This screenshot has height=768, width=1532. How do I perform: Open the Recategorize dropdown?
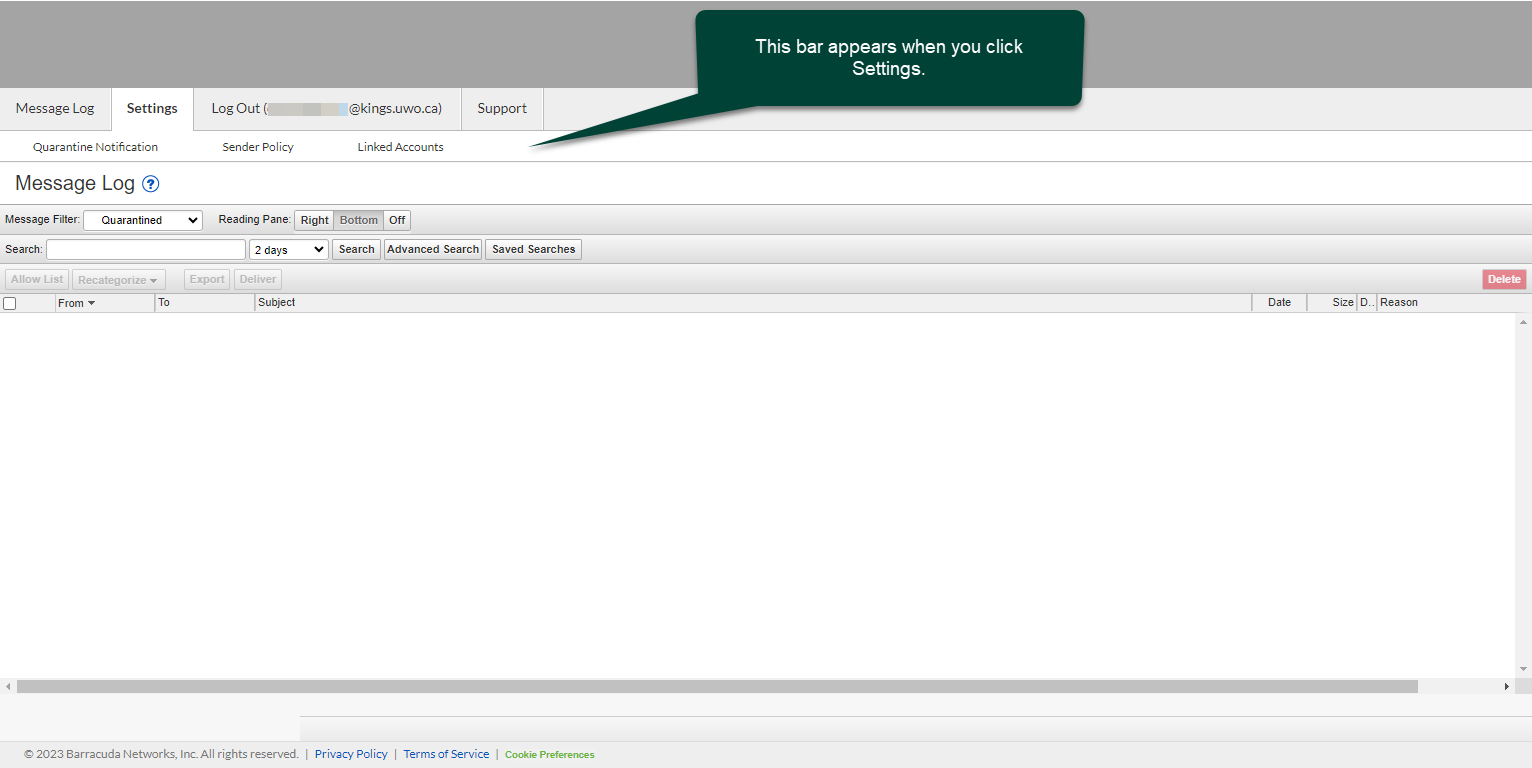click(x=118, y=280)
